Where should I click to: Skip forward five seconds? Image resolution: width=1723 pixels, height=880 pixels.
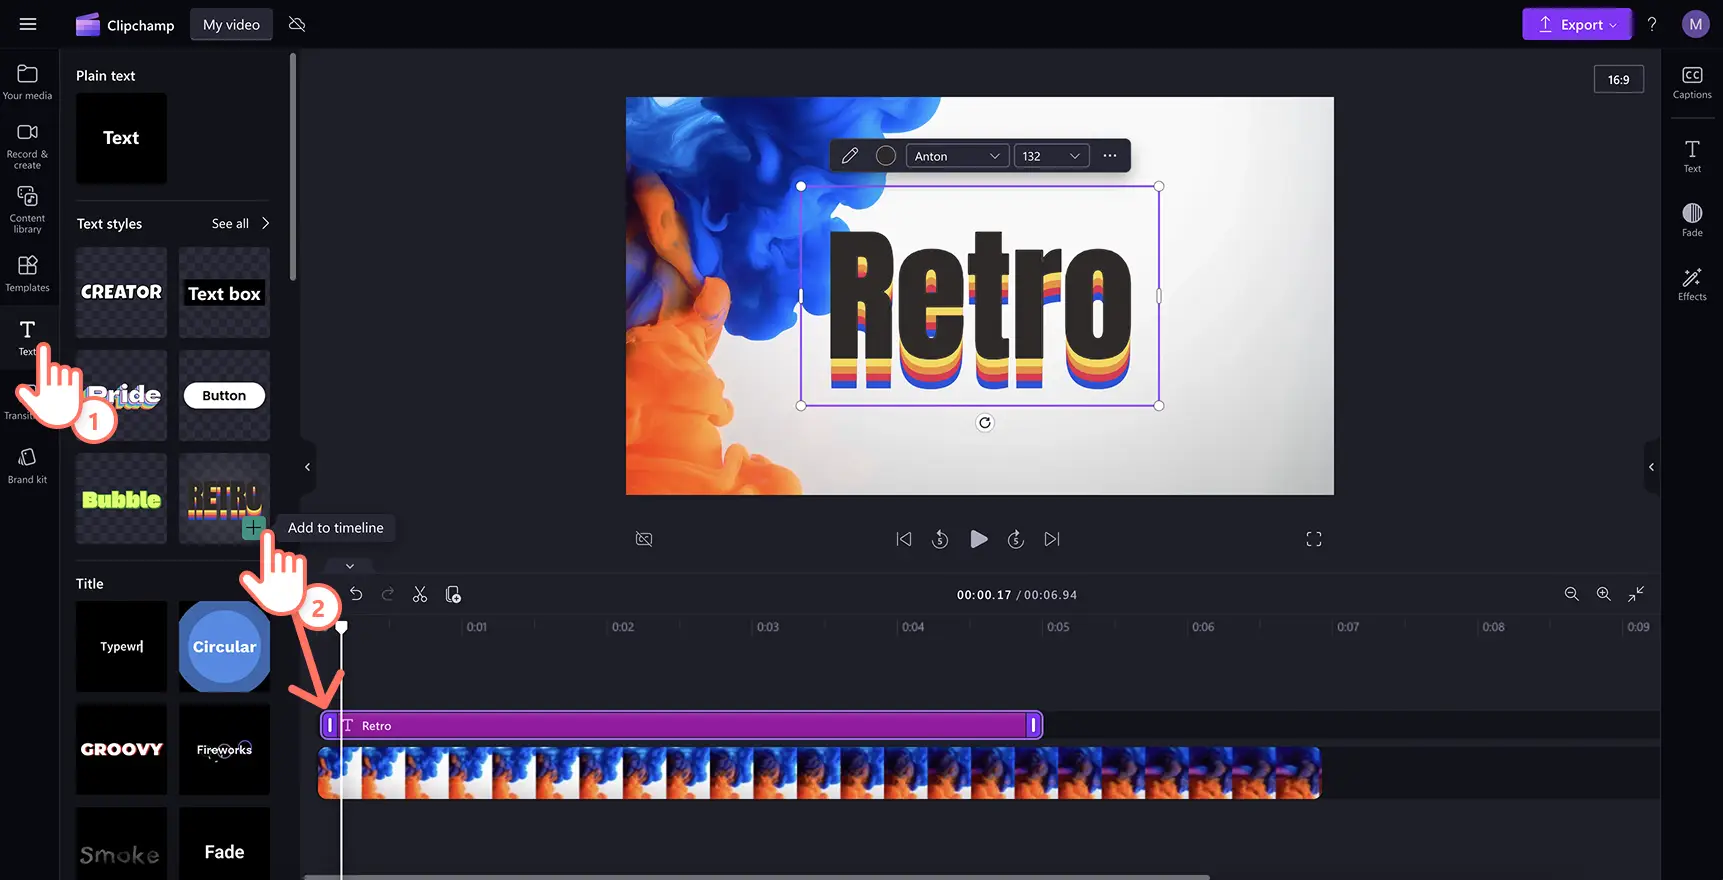(1015, 539)
